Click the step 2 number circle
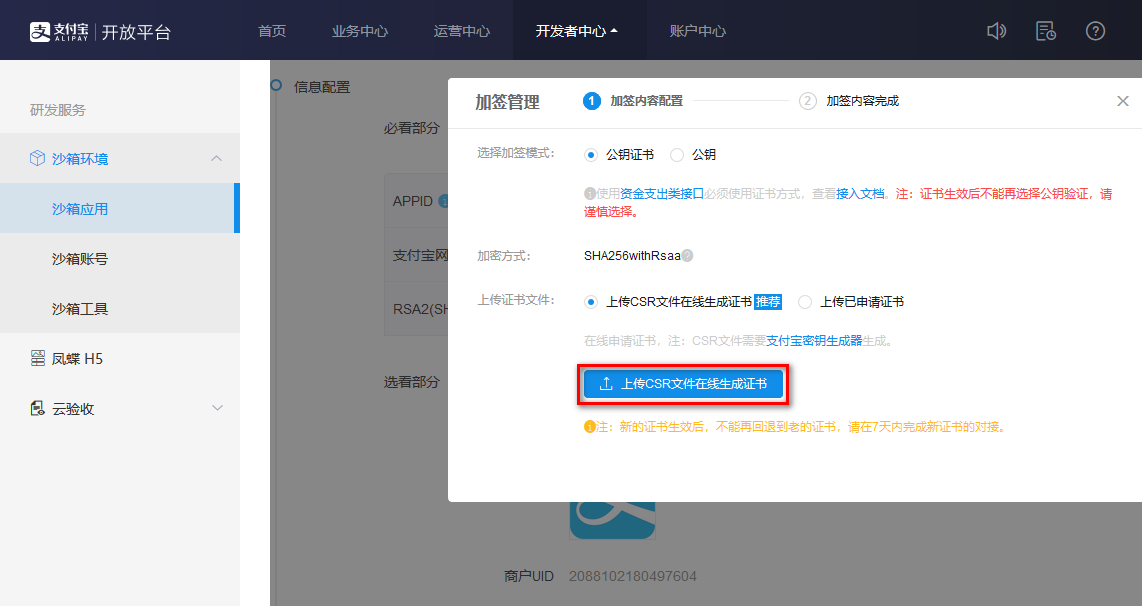1142x606 pixels. point(808,101)
